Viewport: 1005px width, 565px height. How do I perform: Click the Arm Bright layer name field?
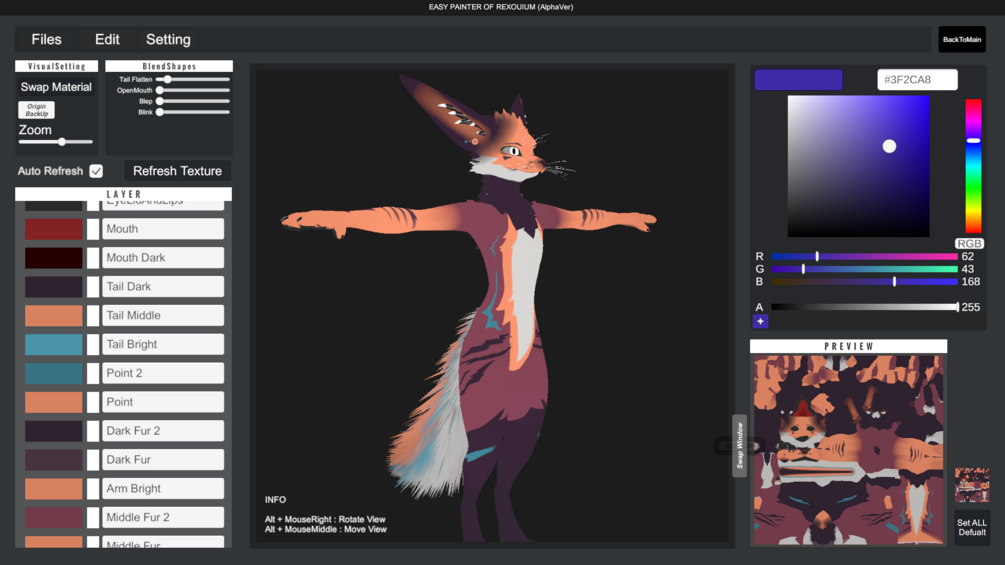click(163, 488)
